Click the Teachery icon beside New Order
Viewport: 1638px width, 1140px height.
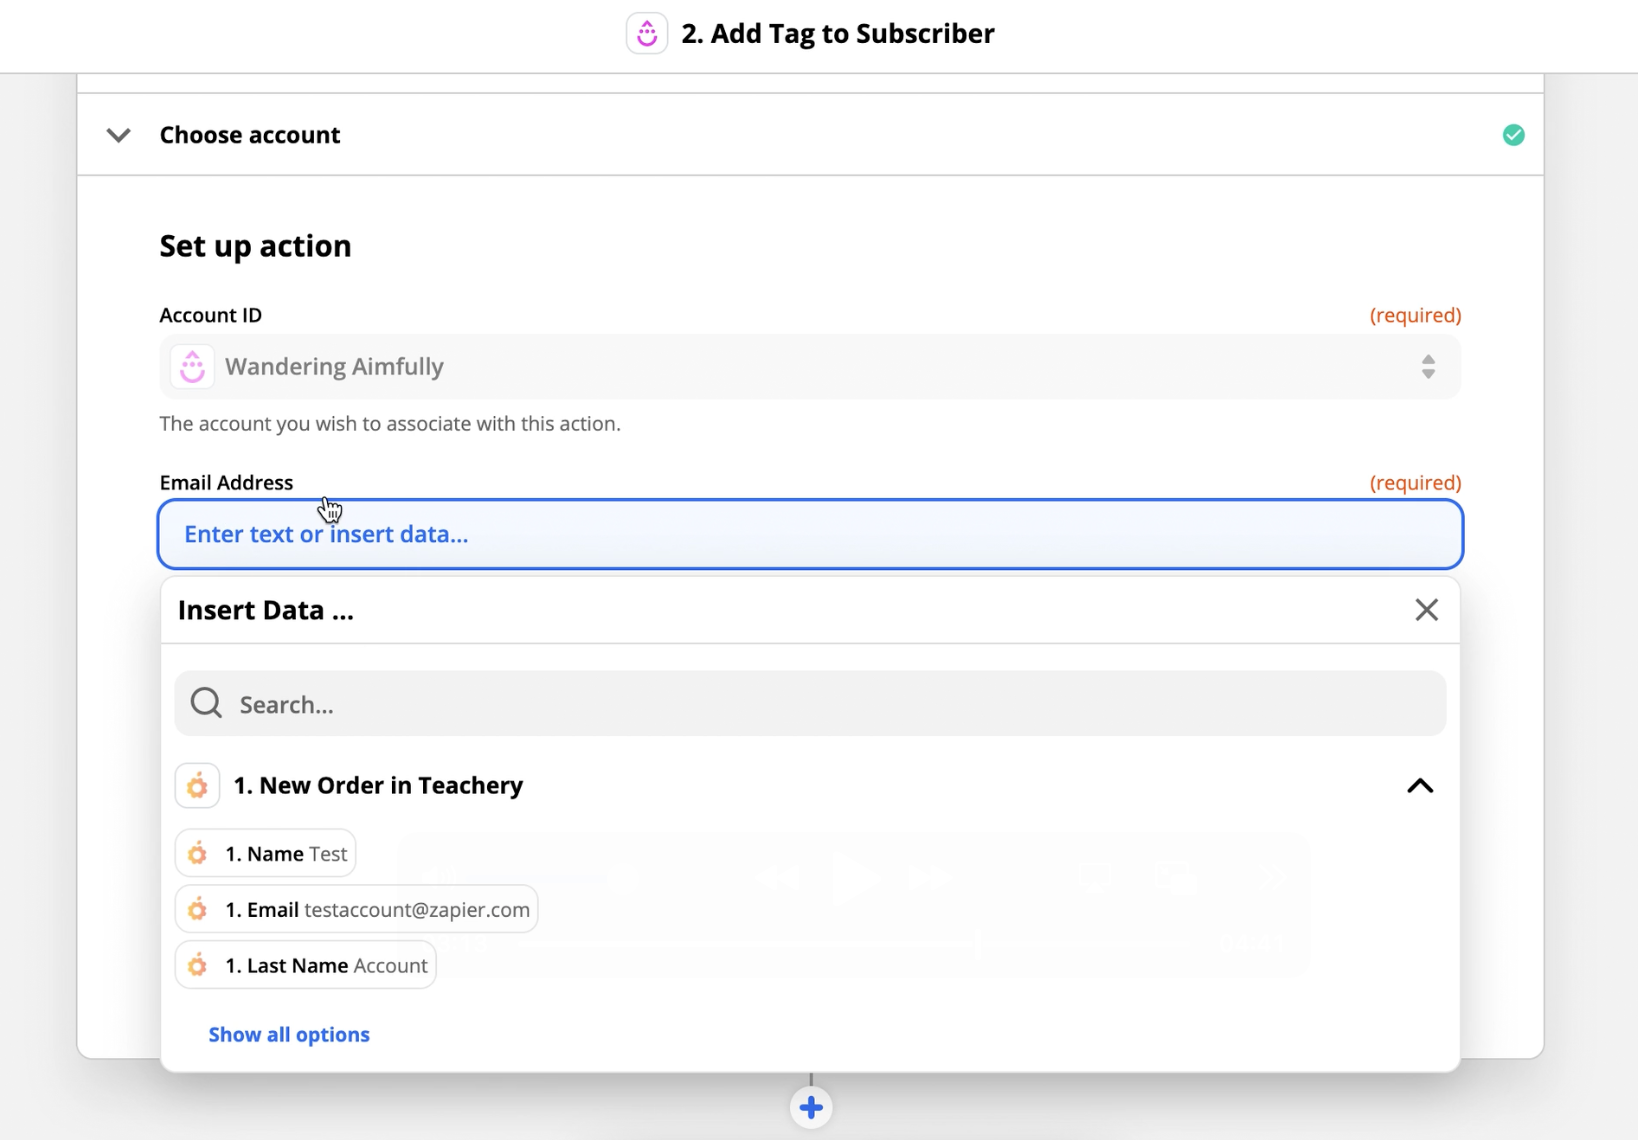coord(198,786)
